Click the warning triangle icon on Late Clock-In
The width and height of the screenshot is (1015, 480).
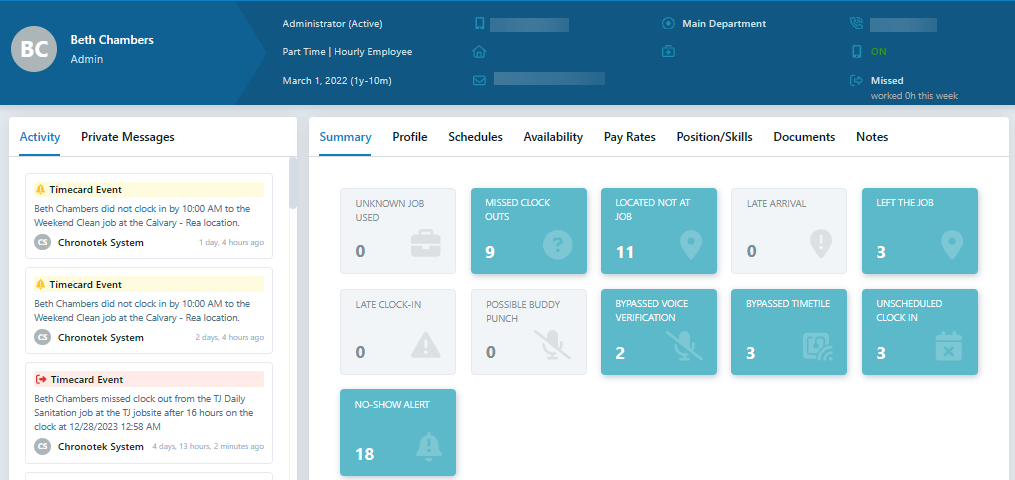(x=425, y=345)
